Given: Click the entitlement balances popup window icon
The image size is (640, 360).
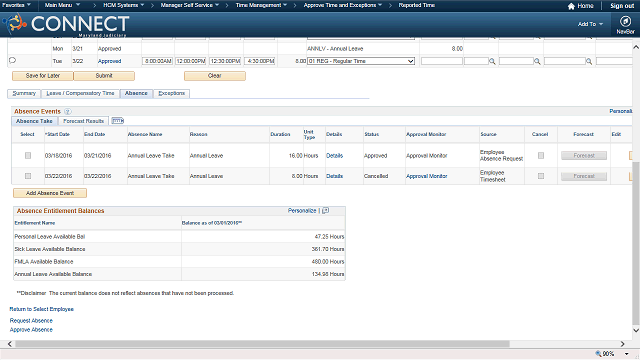Looking at the screenshot, I should (325, 211).
